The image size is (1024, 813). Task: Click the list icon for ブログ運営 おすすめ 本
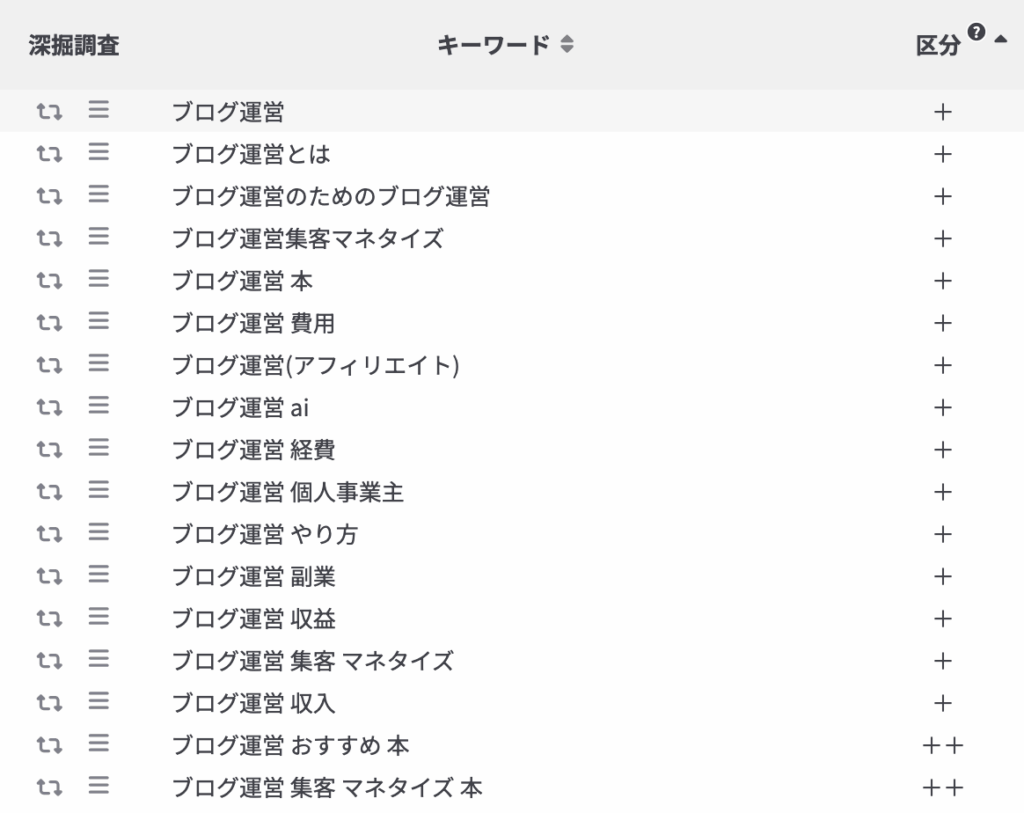98,744
